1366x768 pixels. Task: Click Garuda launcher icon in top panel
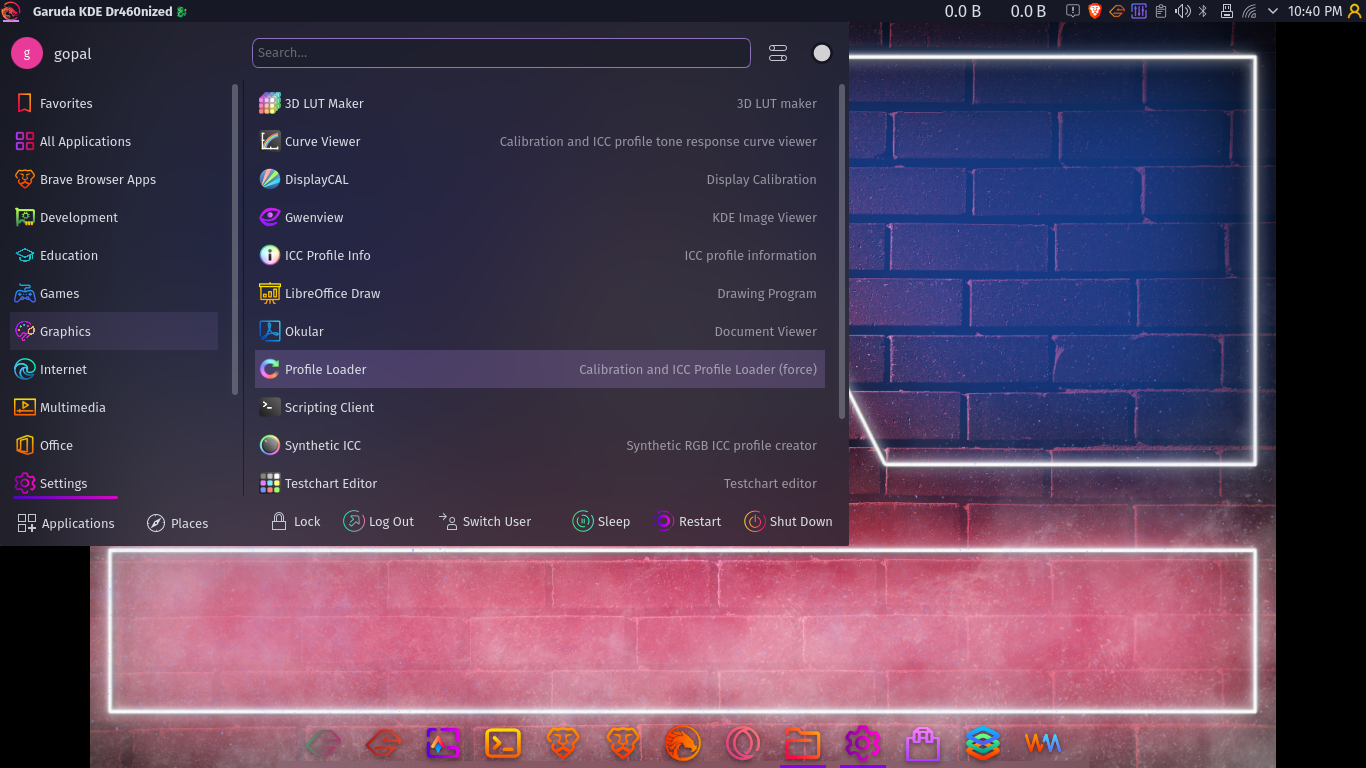10,11
